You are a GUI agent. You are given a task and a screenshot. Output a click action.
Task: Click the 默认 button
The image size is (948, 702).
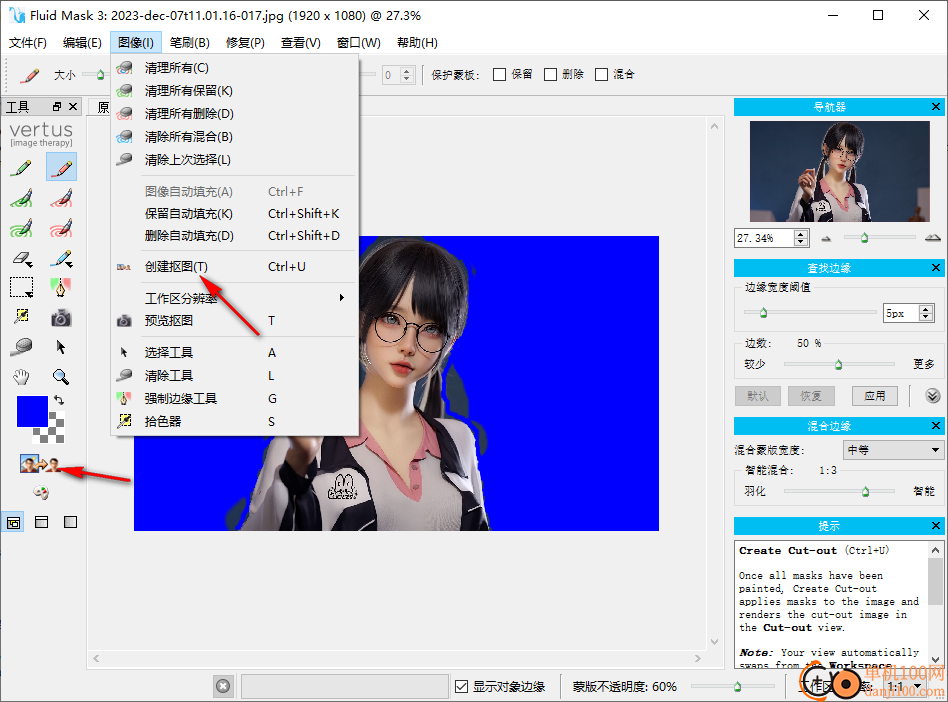pyautogui.click(x=758, y=396)
